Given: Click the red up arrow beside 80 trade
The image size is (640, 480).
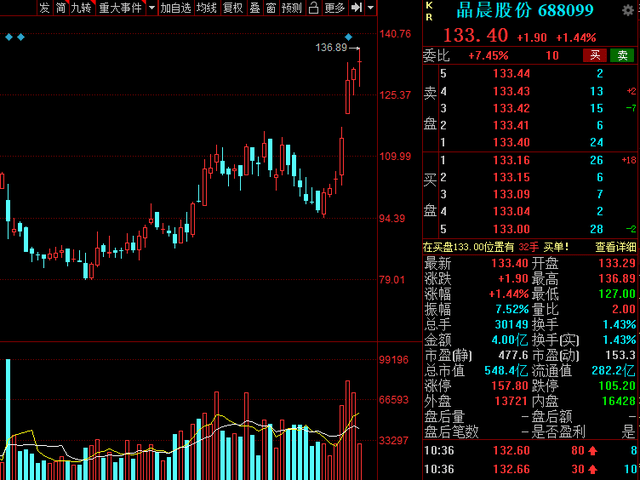Looking at the screenshot, I should pos(593,451).
